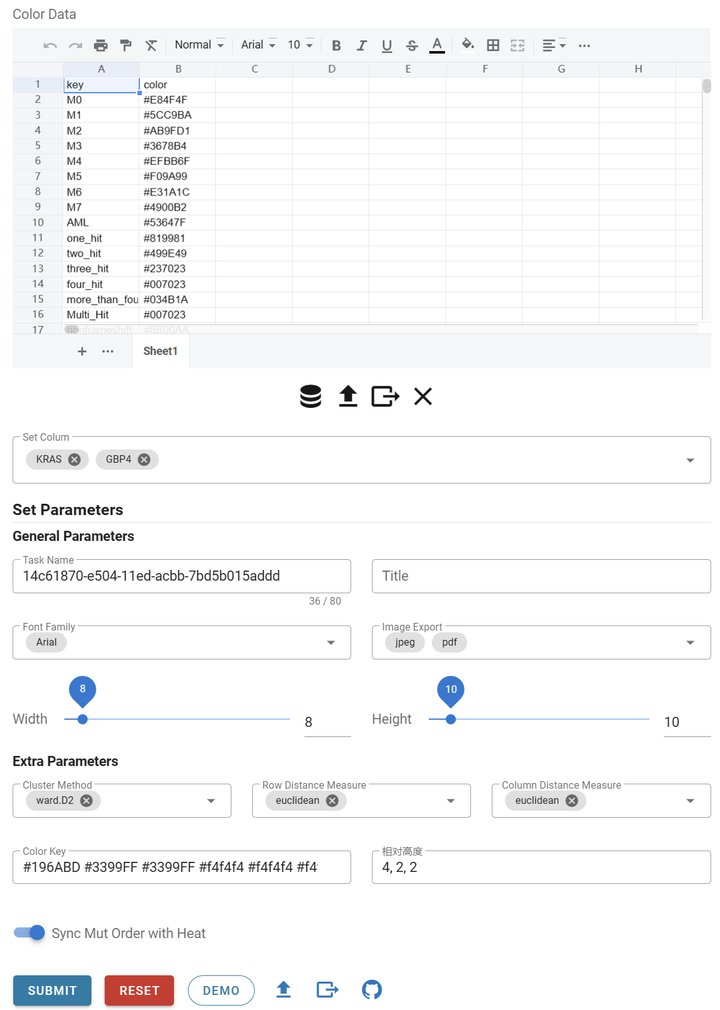Viewport: 720px width, 1010px height.
Task: Toggle Sync Mut Order with Heat switch
Action: coord(30,933)
